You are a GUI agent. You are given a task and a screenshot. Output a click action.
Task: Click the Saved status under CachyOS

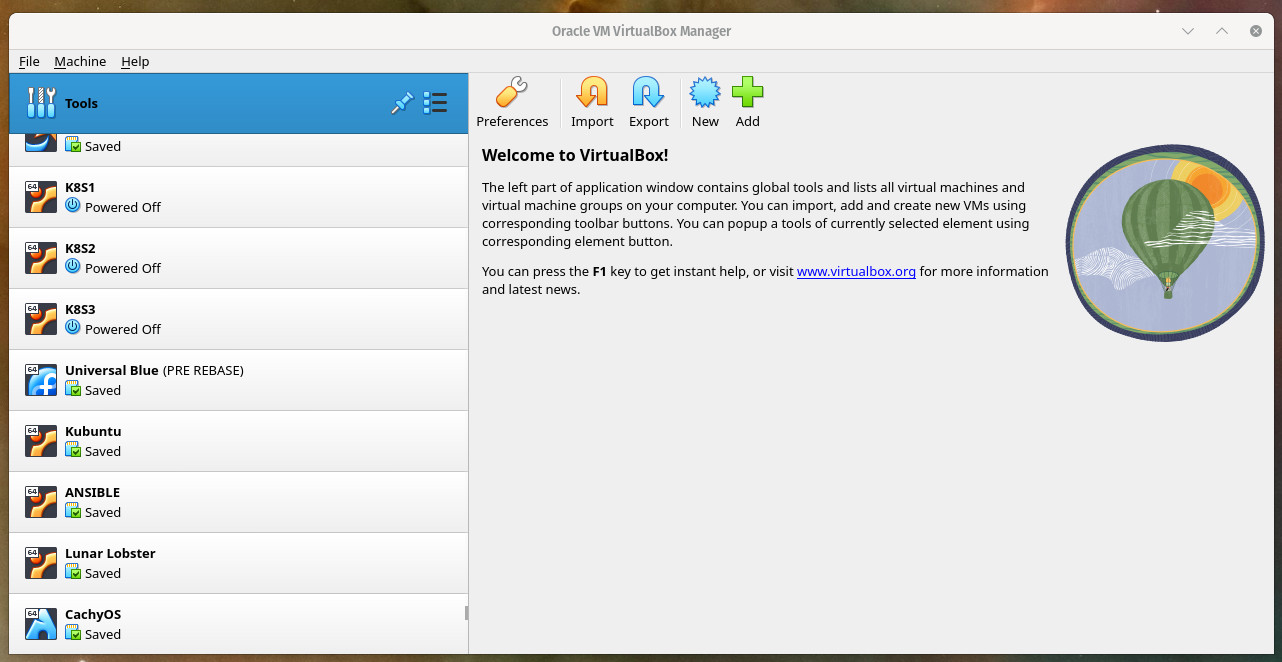click(x=103, y=634)
